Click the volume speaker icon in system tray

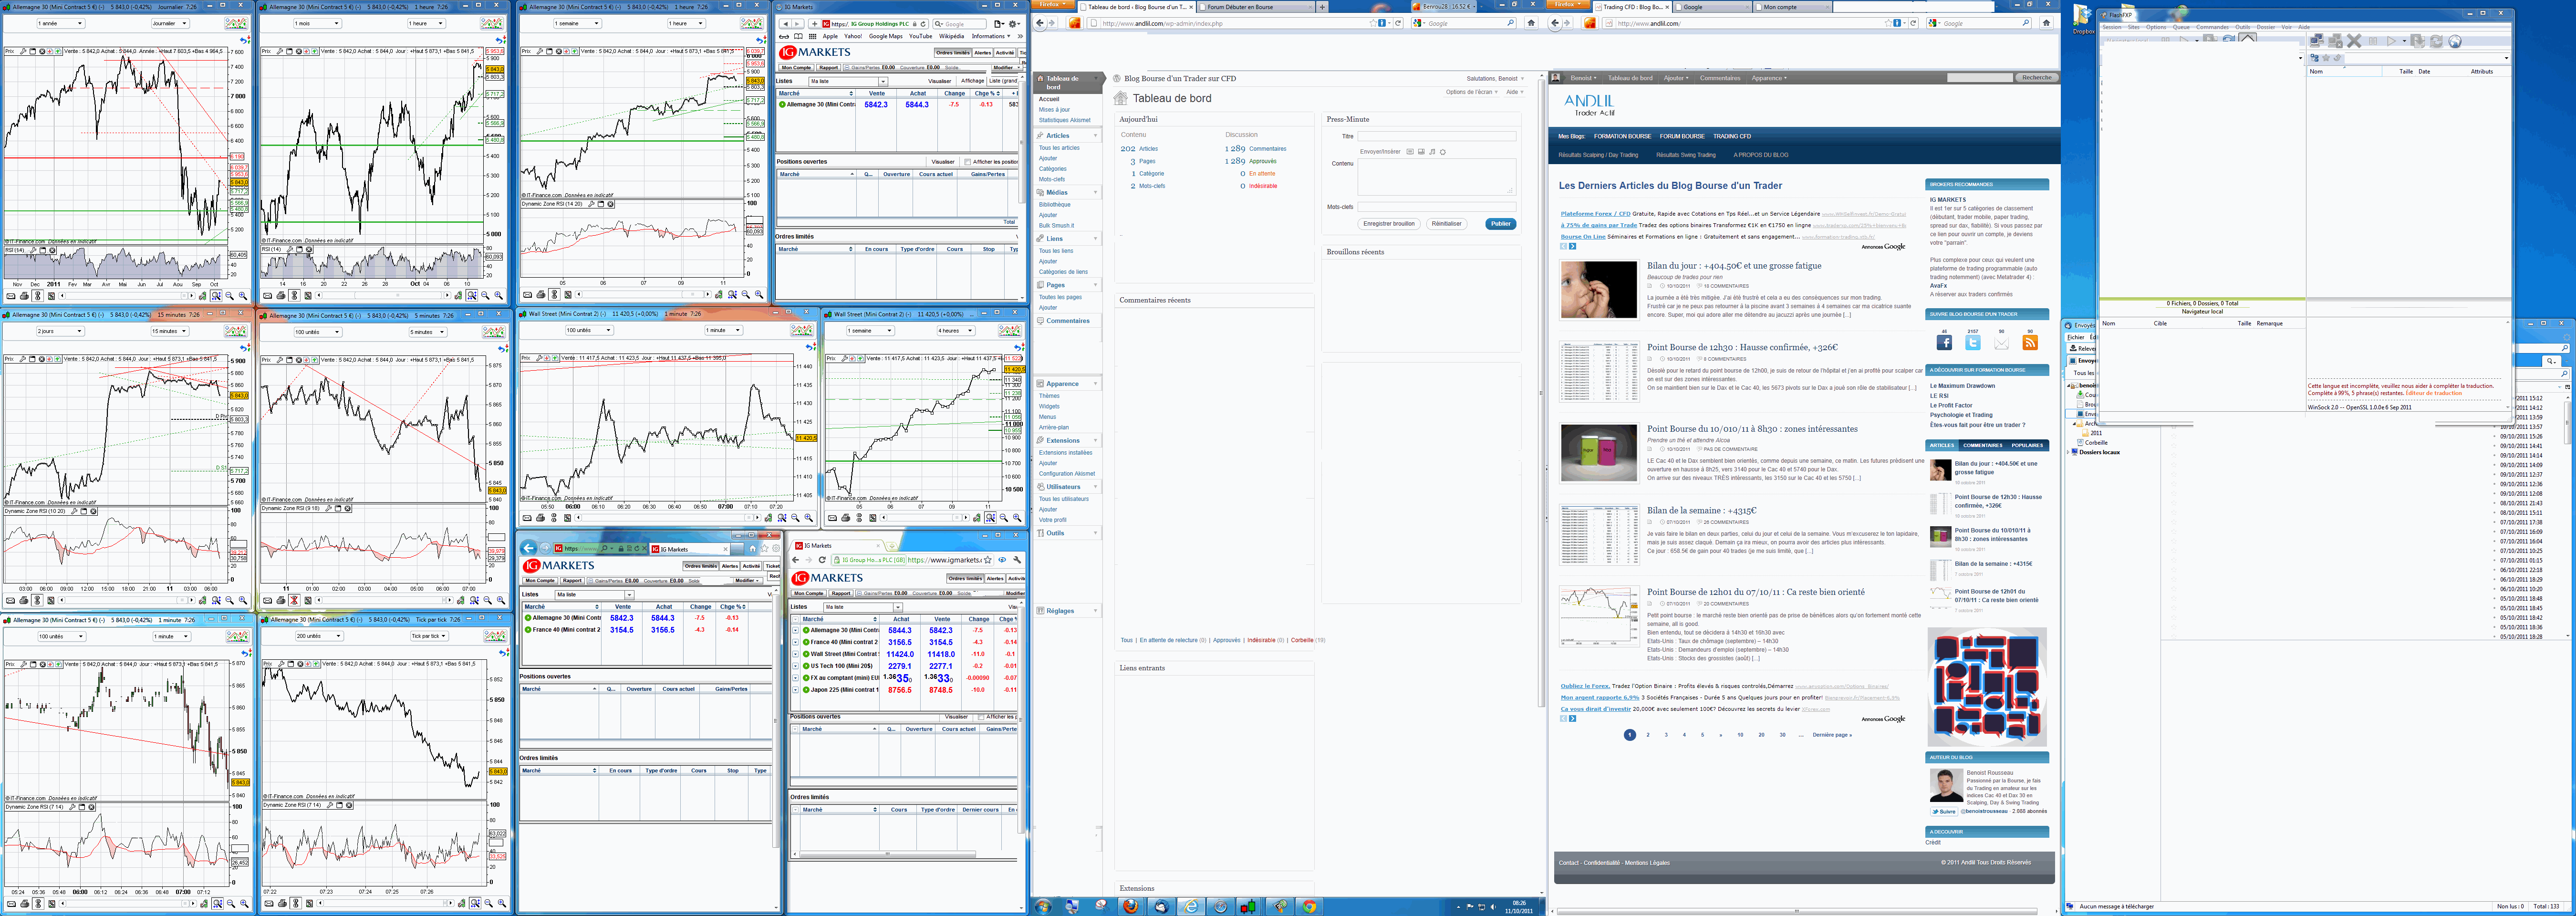click(x=1493, y=907)
